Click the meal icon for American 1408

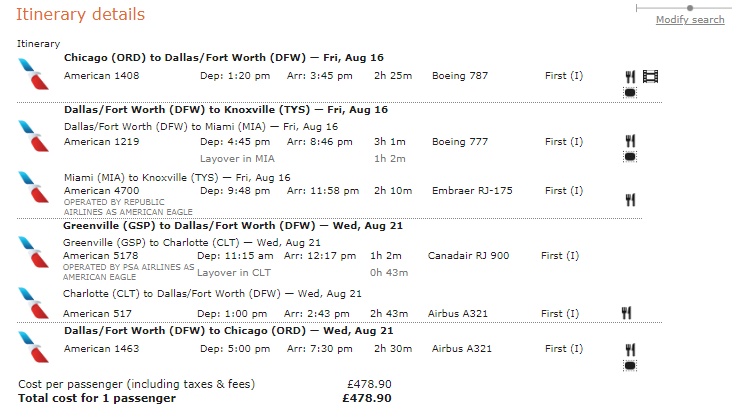coord(630,76)
